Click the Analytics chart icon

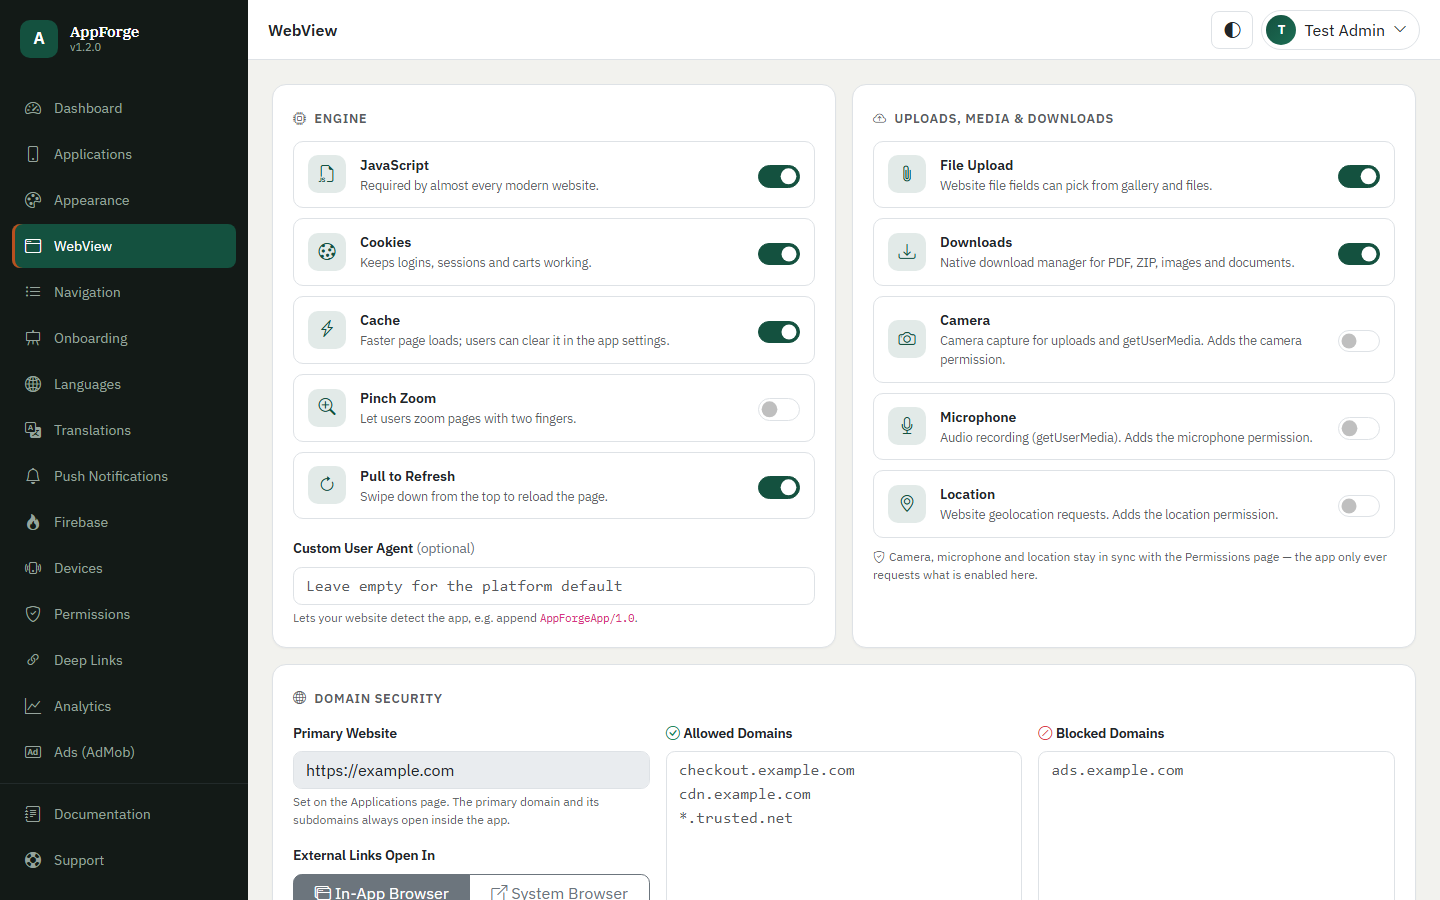pos(33,706)
